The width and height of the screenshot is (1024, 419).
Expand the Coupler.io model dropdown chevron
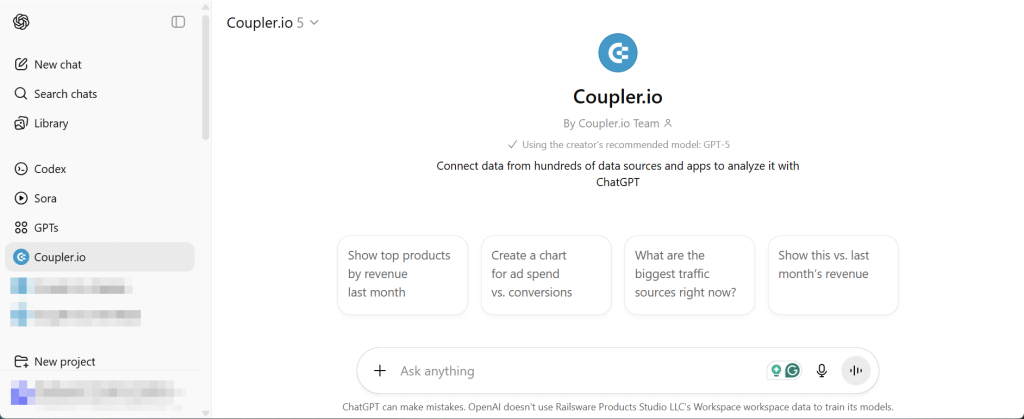point(314,22)
